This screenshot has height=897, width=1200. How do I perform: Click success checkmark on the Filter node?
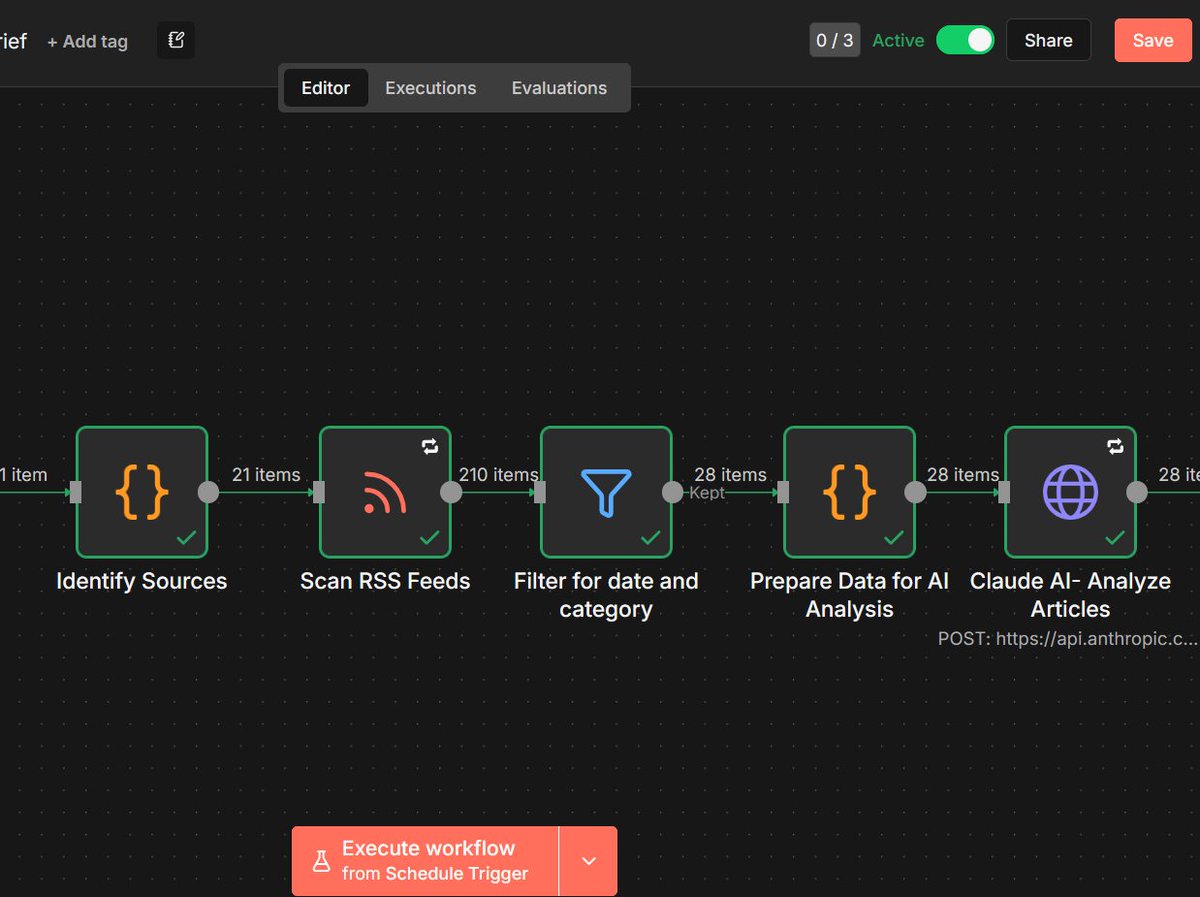[x=650, y=538]
